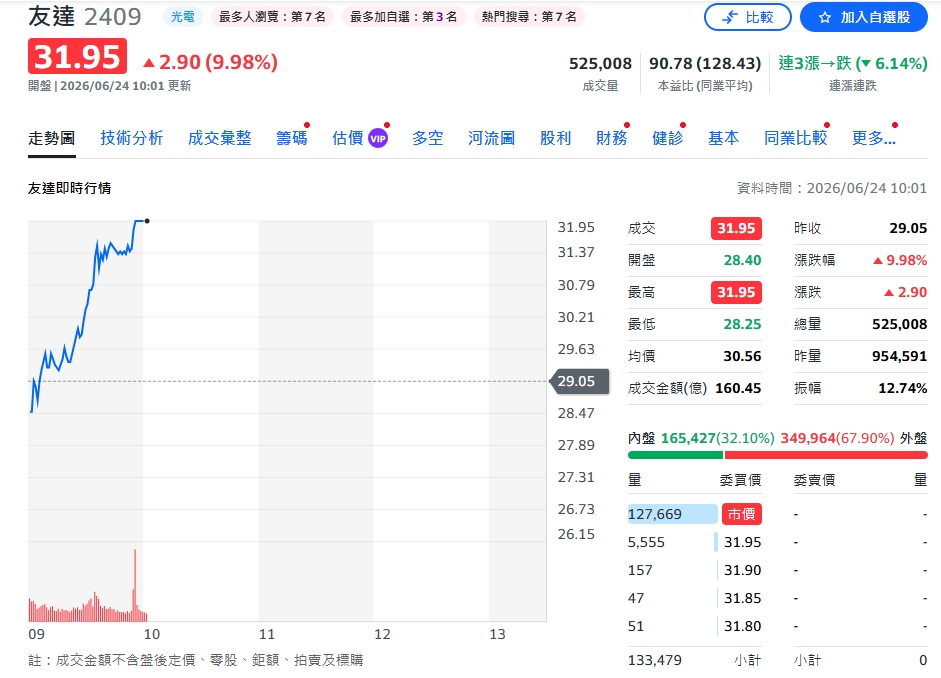Open the 基本 tab
Viewport: 941px width, 678px height.
point(723,139)
